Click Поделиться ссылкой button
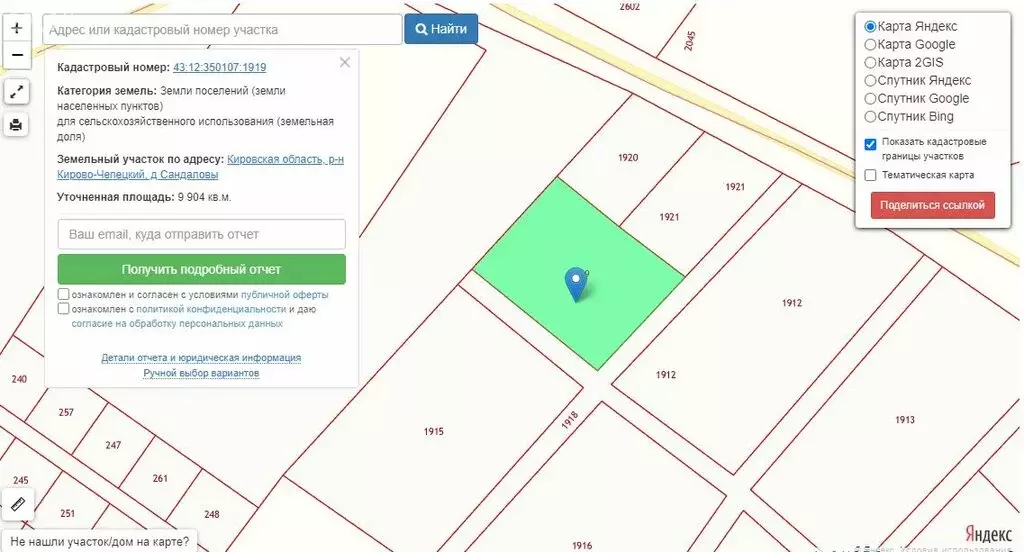 932,205
